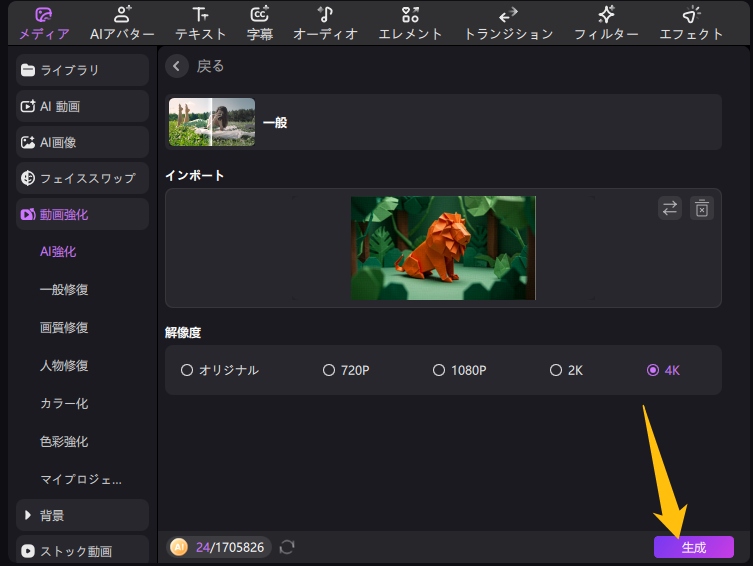The image size is (753, 566).
Task: Select the オリジナル resolution option
Action: coord(187,370)
